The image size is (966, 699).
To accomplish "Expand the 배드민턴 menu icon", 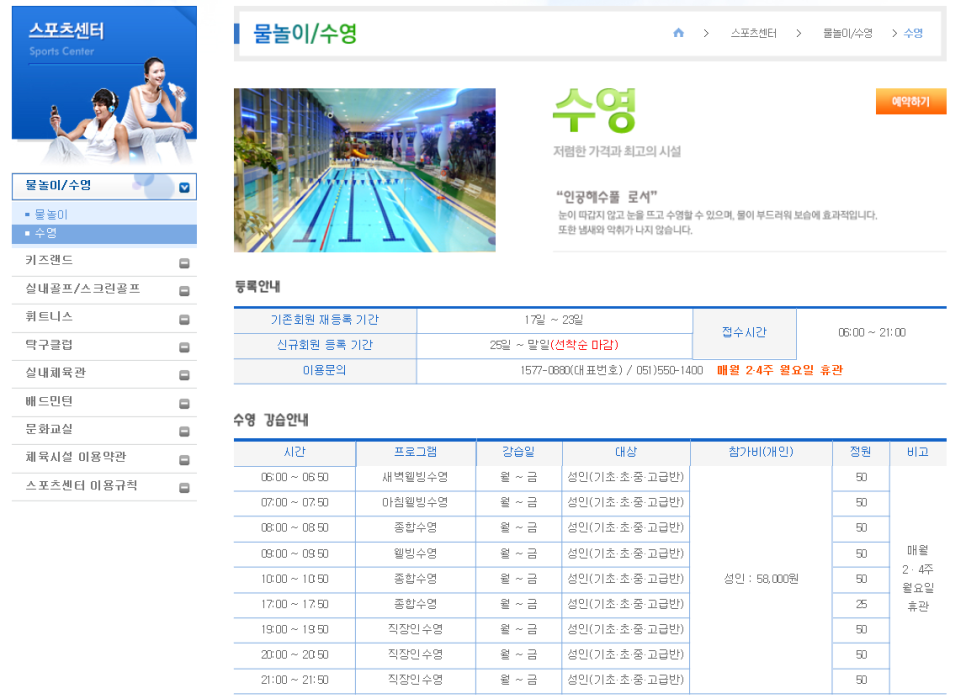I will (x=184, y=403).
